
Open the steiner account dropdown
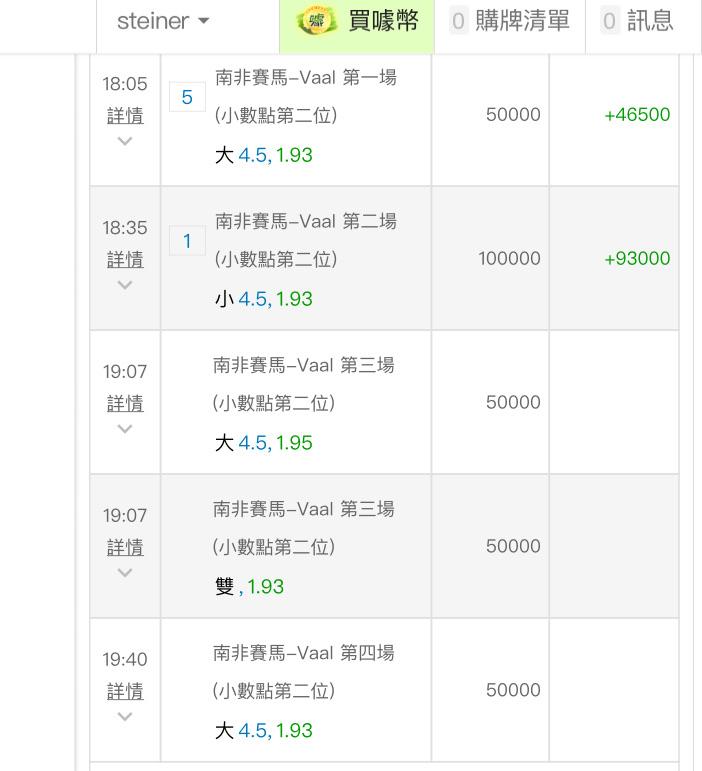163,21
